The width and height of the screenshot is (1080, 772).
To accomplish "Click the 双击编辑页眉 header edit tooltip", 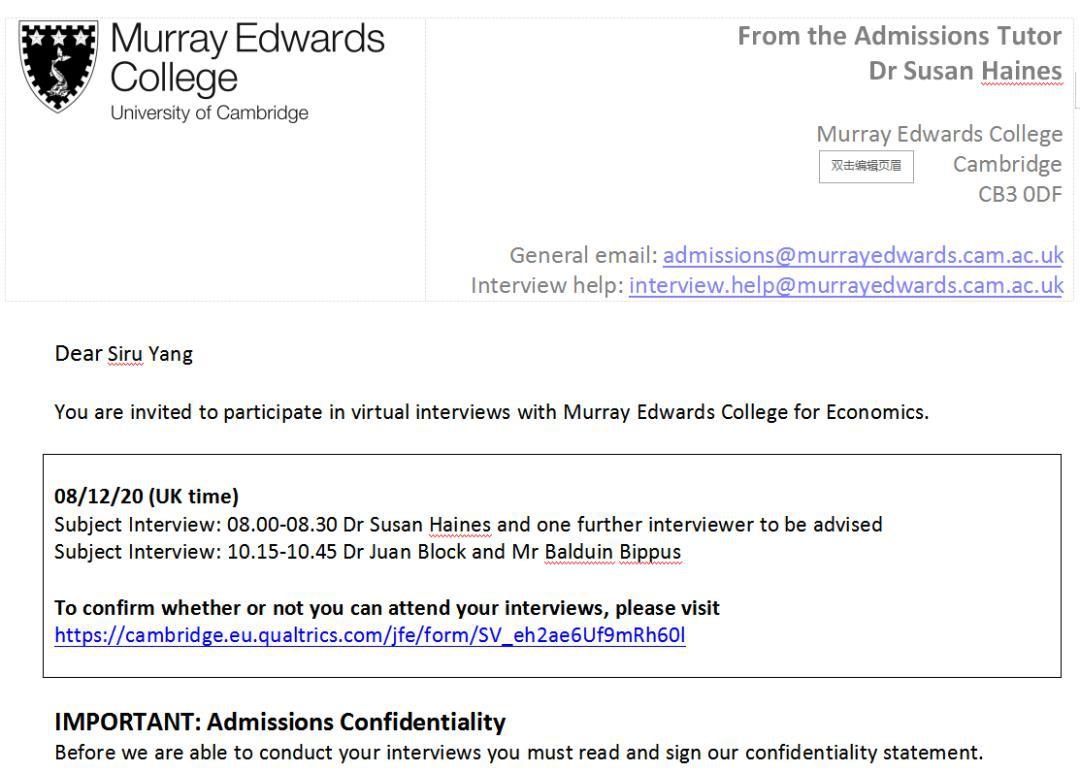I will pos(866,166).
